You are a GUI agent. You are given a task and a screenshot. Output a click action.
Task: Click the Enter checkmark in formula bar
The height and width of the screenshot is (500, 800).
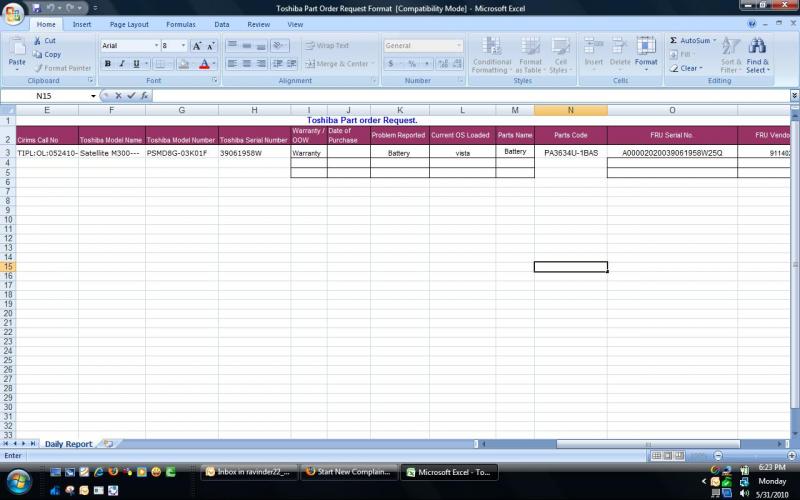coord(131,95)
